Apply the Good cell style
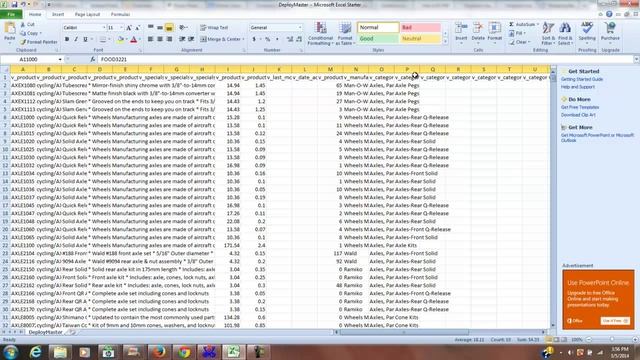Viewport: 640px width, 360px height. (x=378, y=38)
